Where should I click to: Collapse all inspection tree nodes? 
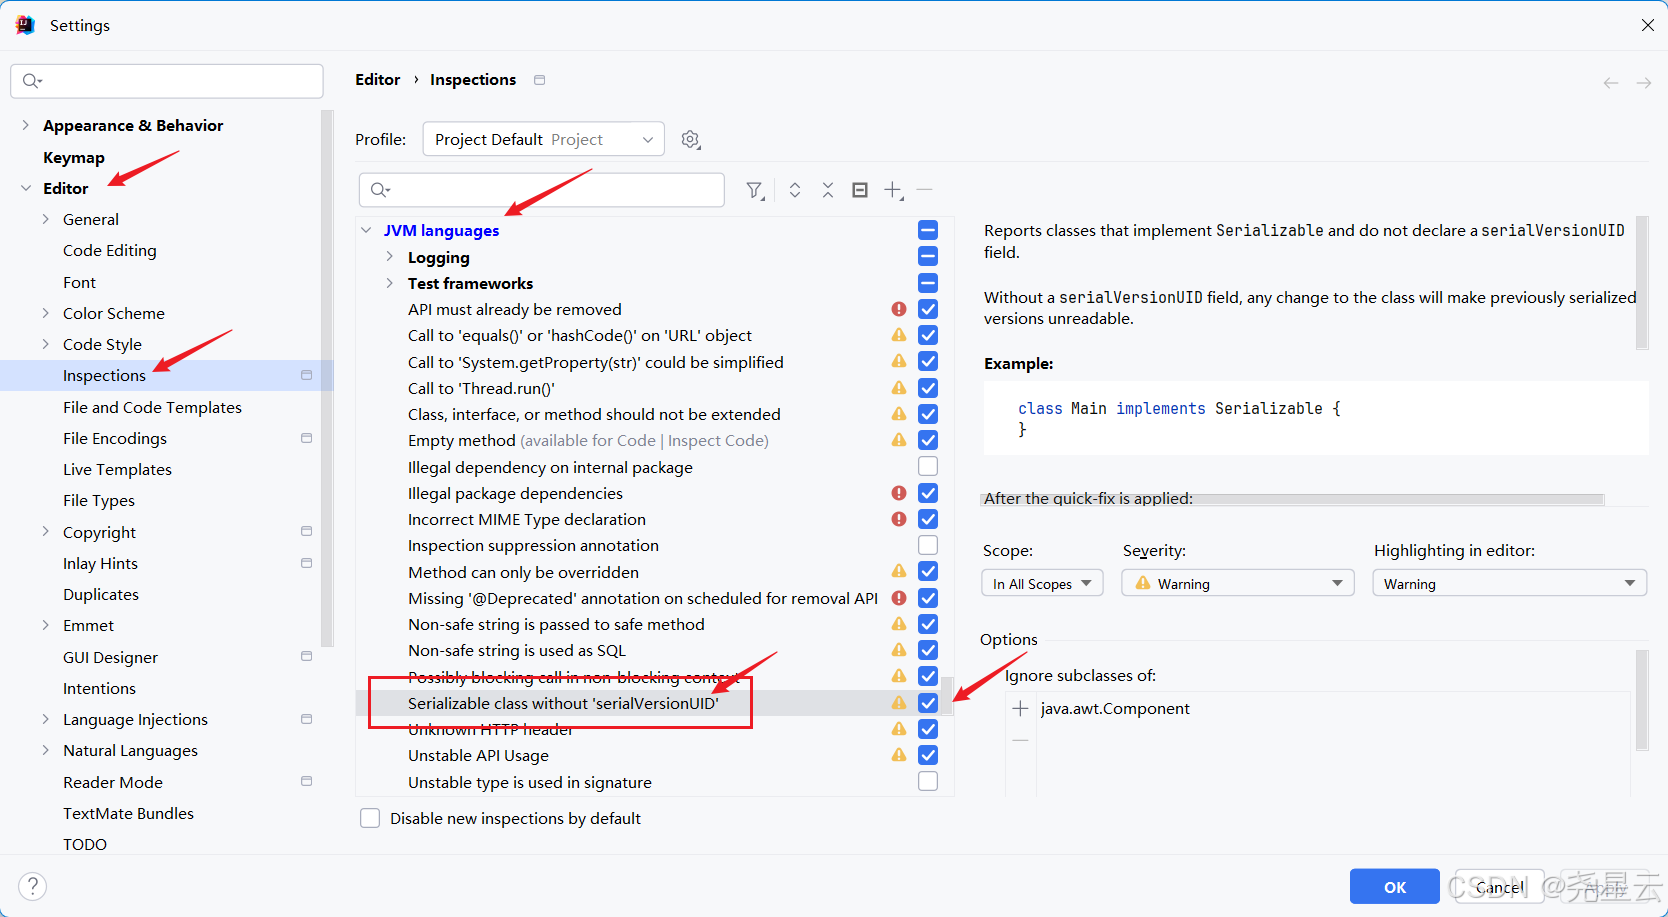[x=828, y=189]
